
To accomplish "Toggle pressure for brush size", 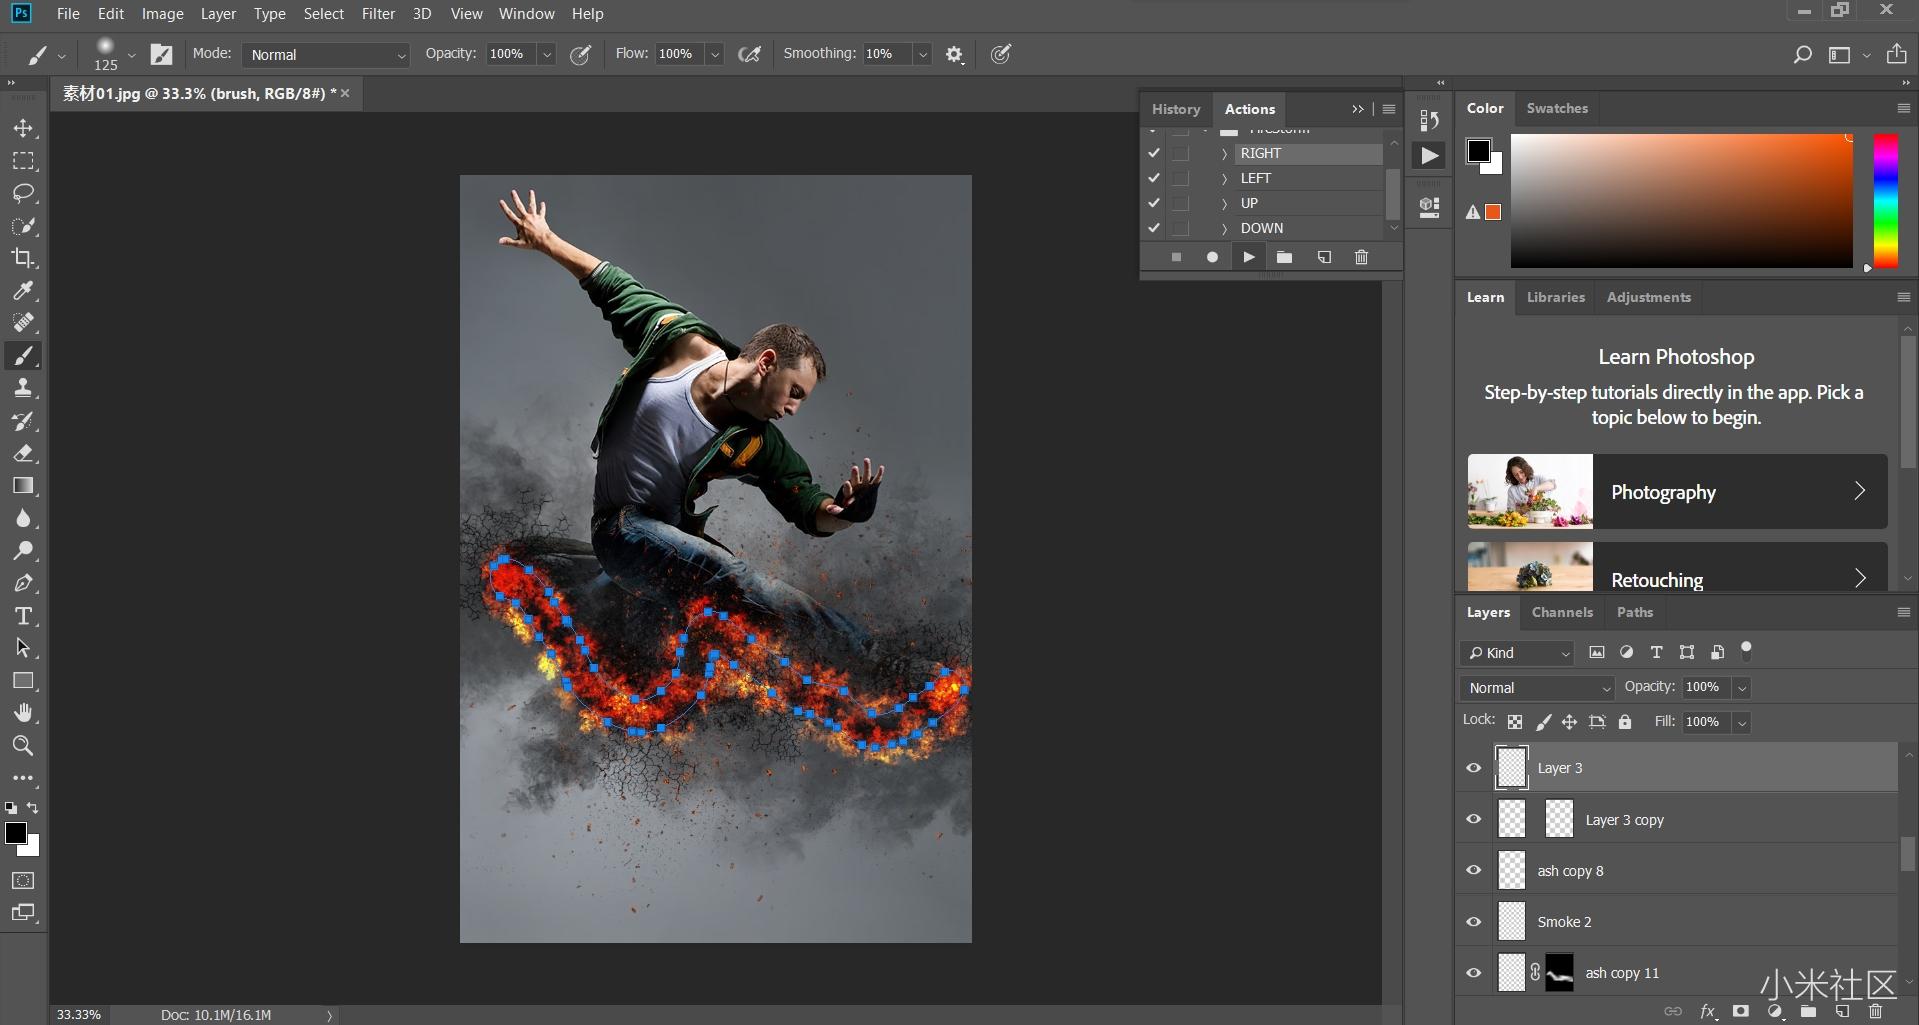I will coord(1001,54).
